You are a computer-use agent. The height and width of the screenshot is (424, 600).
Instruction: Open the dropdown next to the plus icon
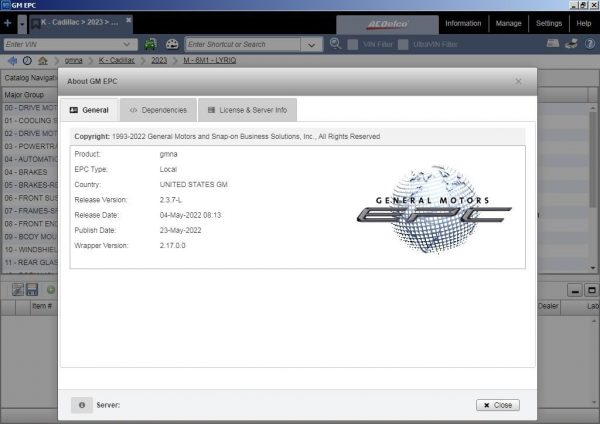coord(22,24)
